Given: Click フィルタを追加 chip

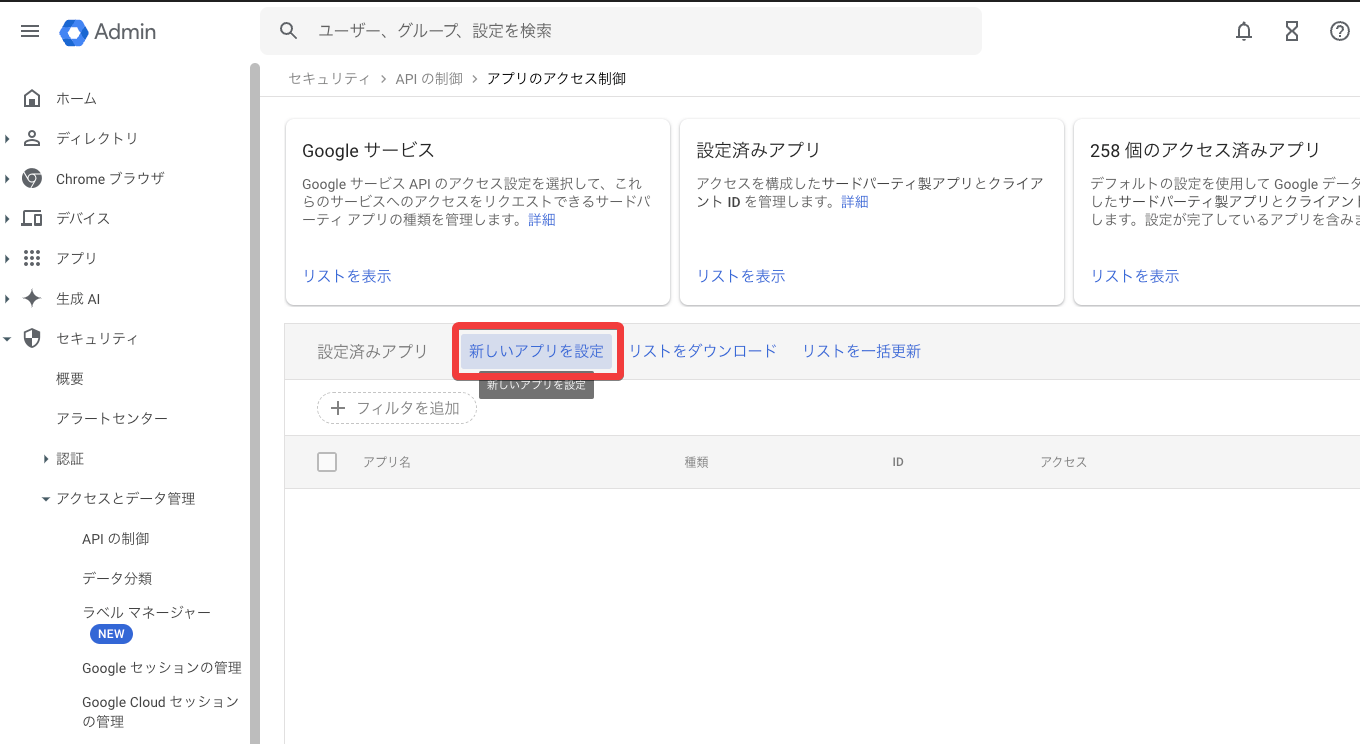Looking at the screenshot, I should pos(397,408).
